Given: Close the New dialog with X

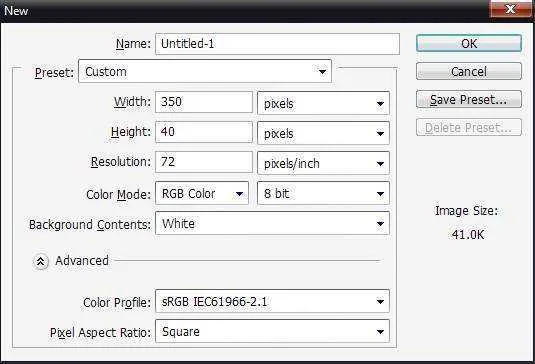Looking at the screenshot, I should (x=510, y=9).
